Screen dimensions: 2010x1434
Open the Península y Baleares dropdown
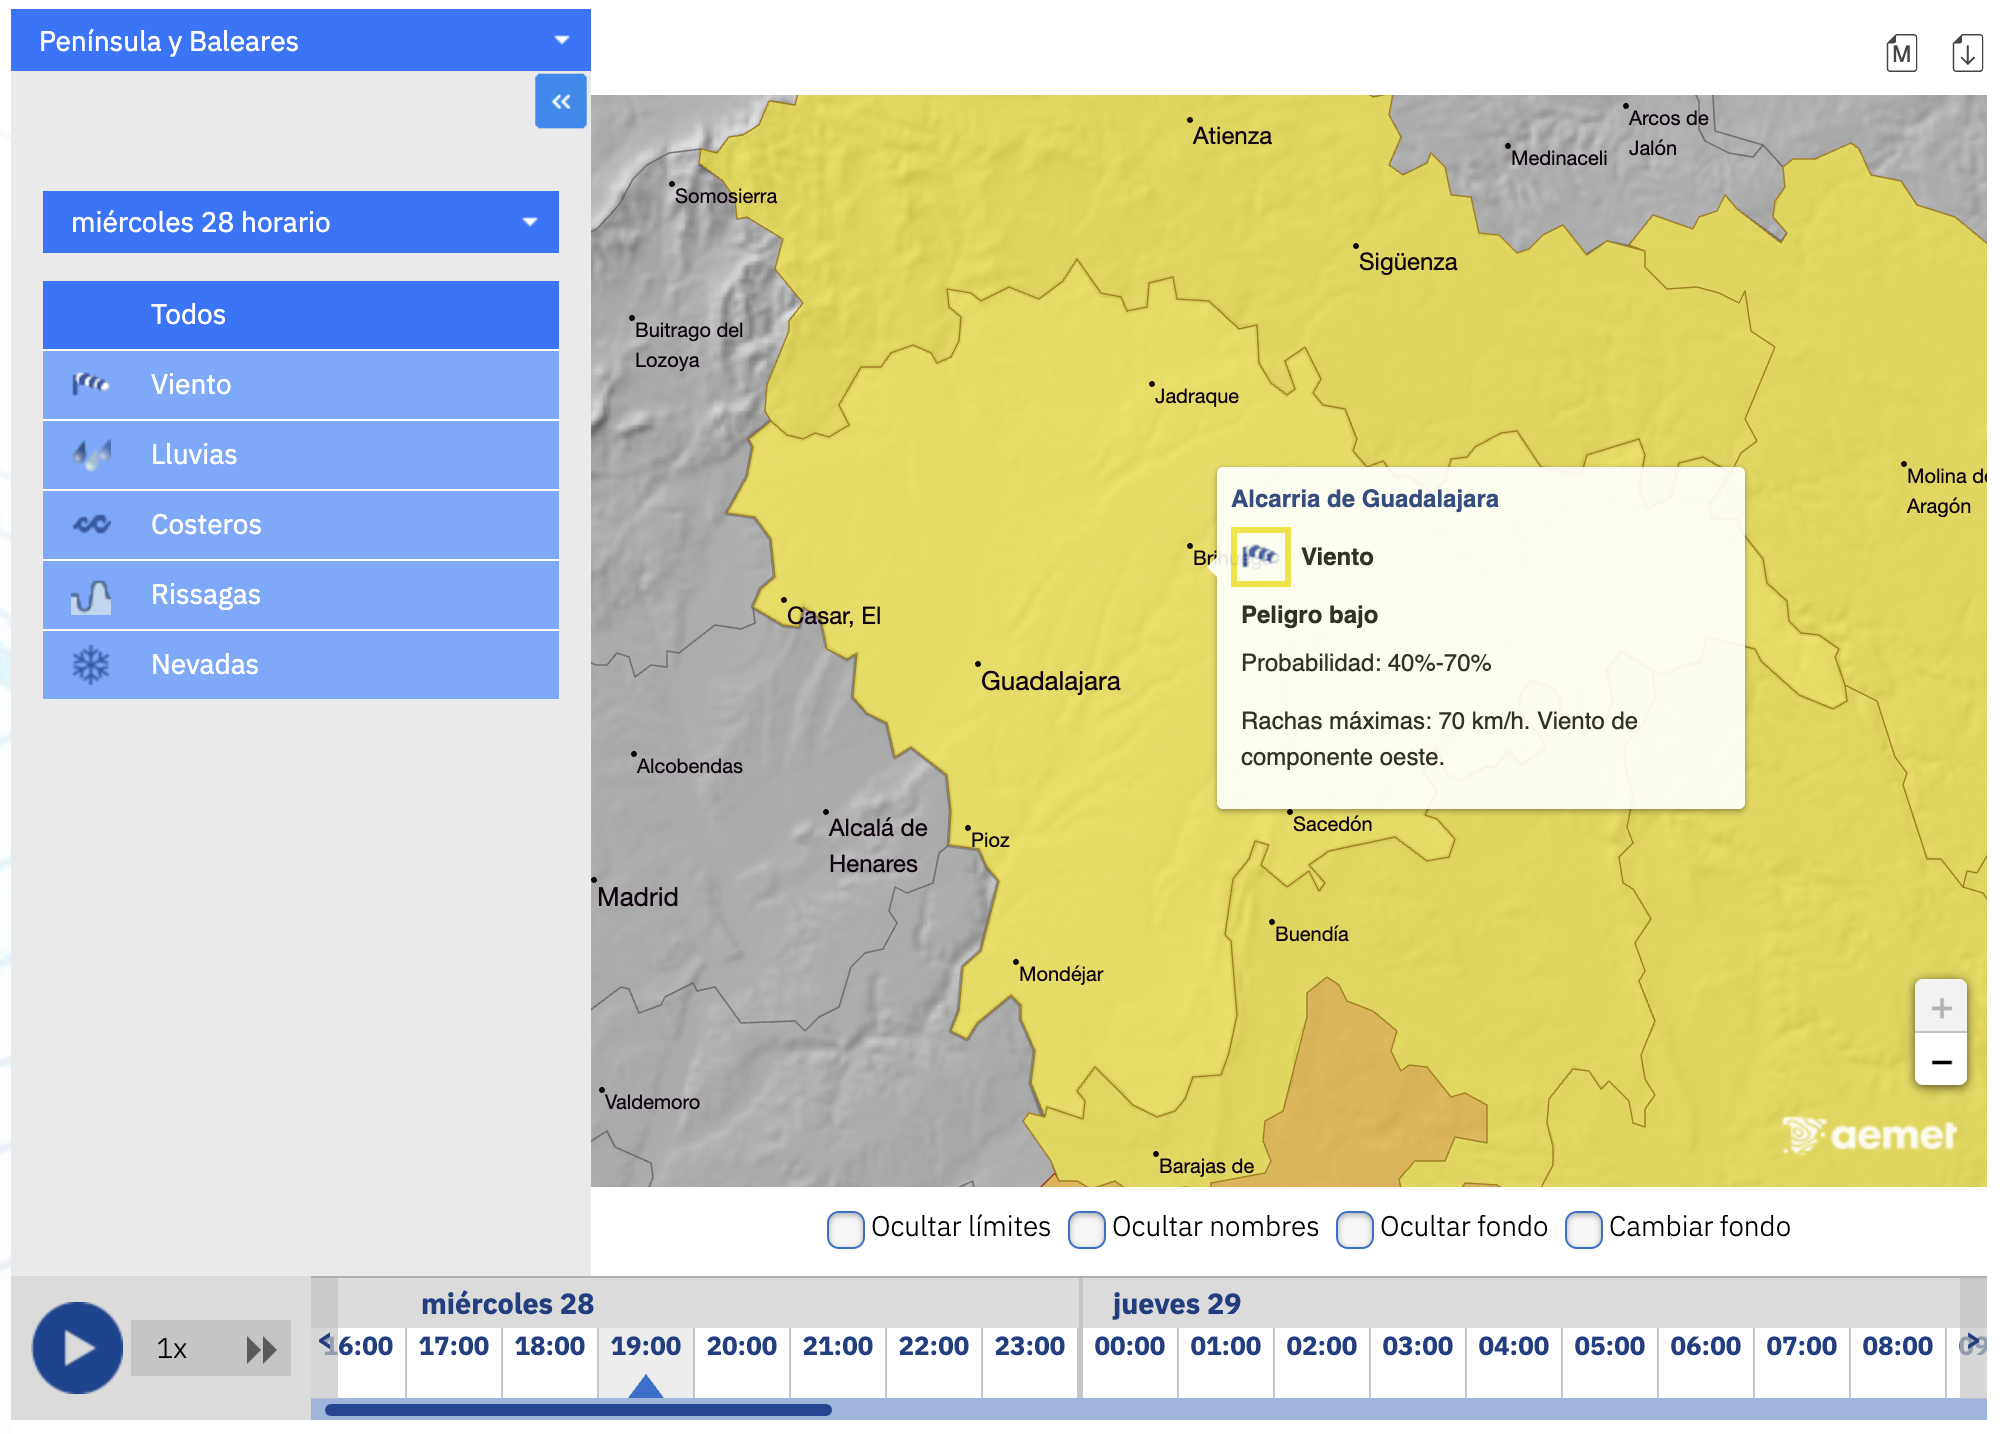301,41
